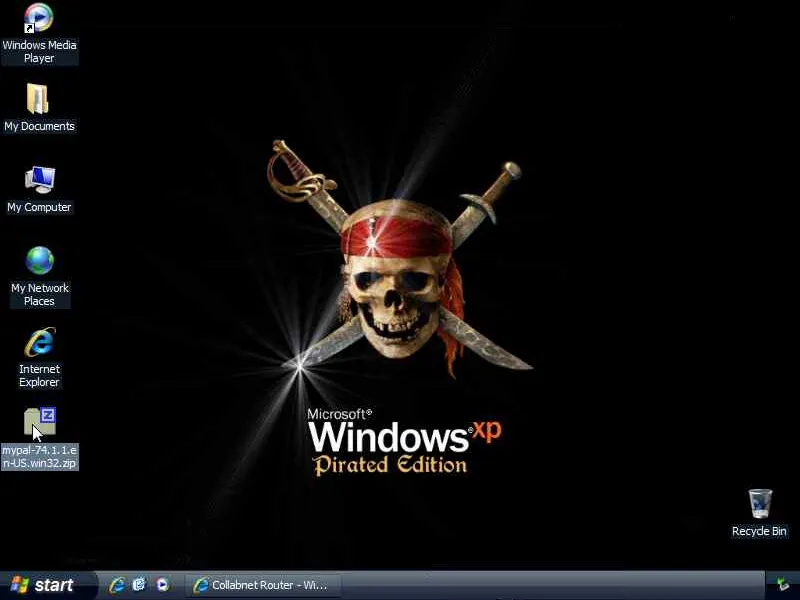800x600 pixels.
Task: Click the Show Desktop Quick Launch icon
Action: [139, 585]
